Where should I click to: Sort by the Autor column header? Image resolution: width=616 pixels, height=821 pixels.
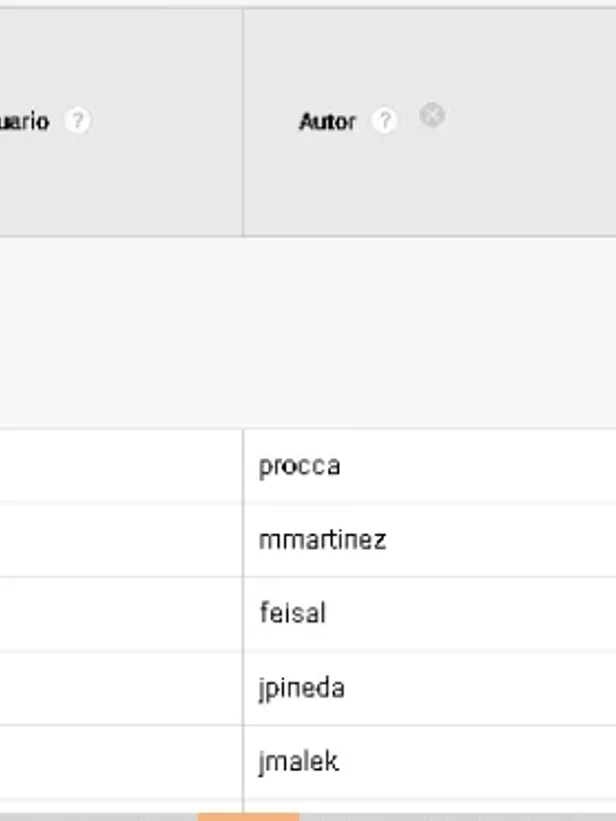coord(327,122)
